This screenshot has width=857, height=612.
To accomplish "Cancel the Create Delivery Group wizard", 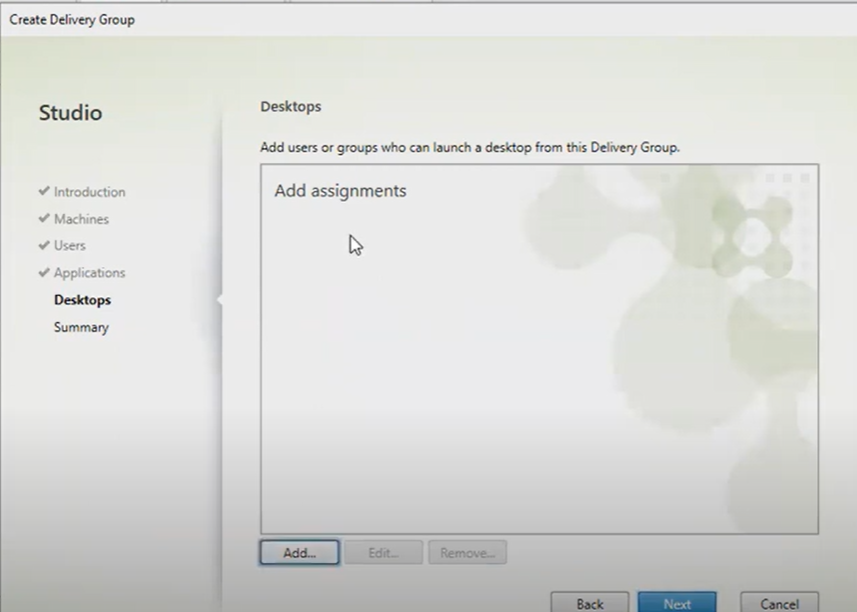I will coord(779,603).
